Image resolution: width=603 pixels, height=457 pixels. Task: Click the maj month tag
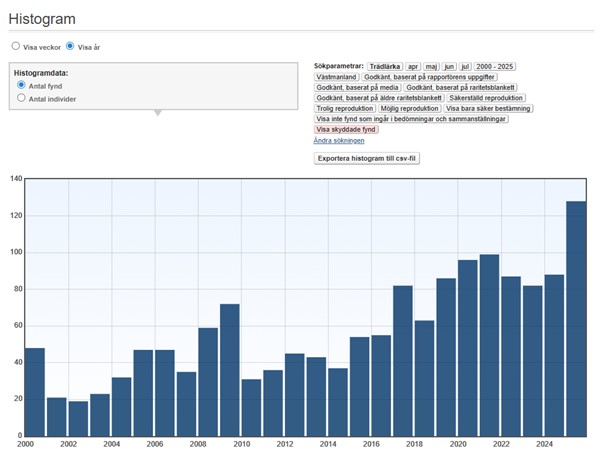point(431,67)
